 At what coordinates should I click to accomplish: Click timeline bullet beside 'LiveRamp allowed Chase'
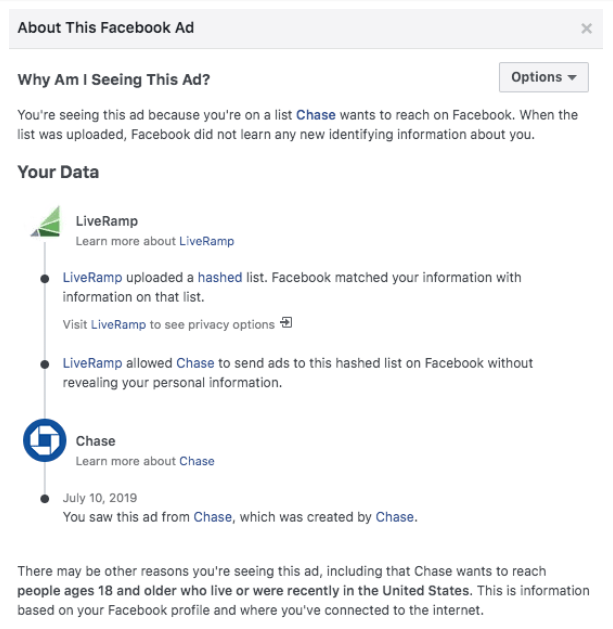coord(44,363)
